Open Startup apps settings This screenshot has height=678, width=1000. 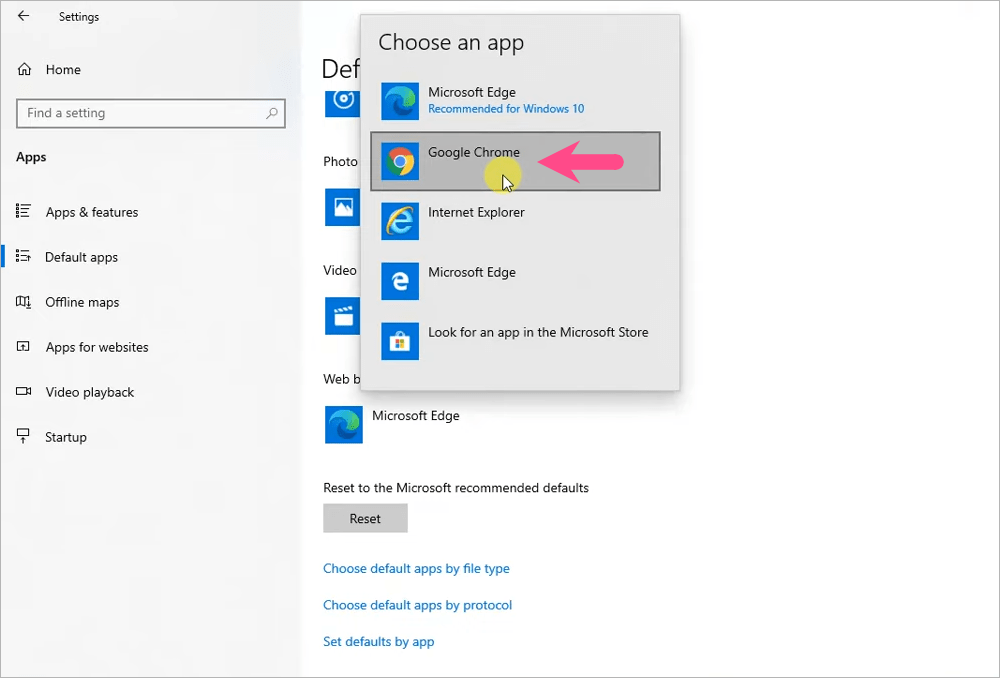65,437
